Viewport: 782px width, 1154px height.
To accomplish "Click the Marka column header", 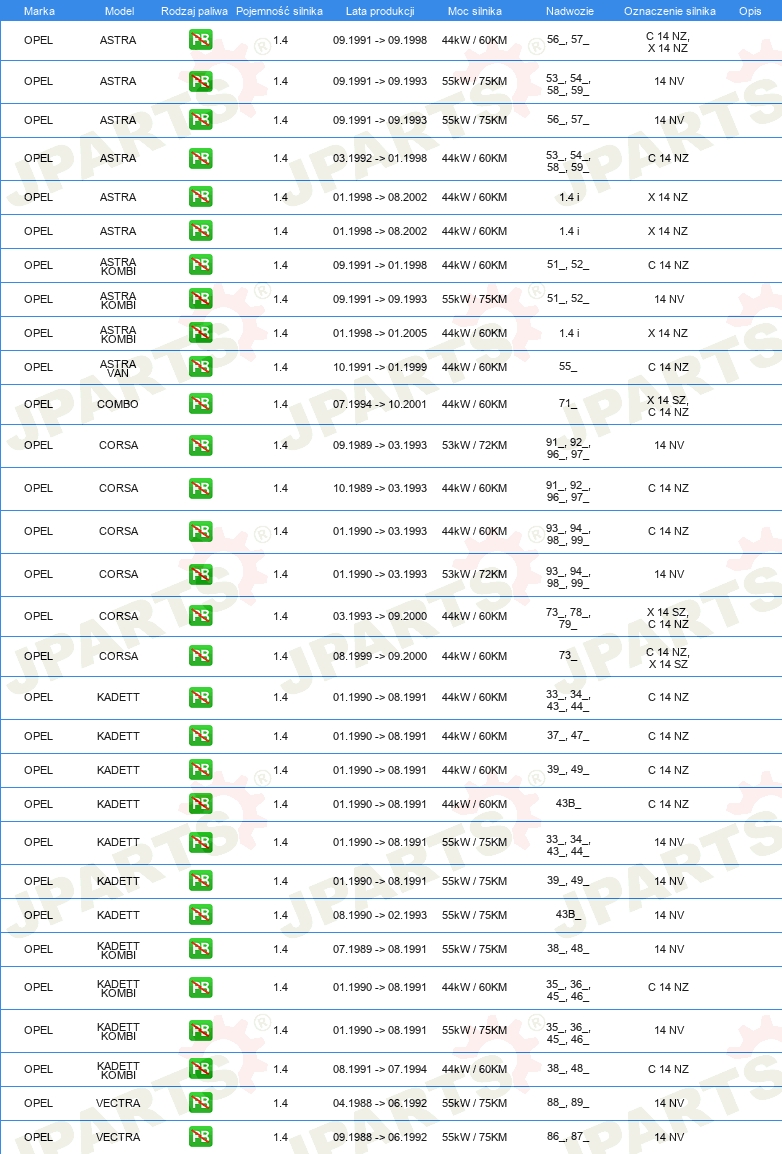I will [x=39, y=11].
